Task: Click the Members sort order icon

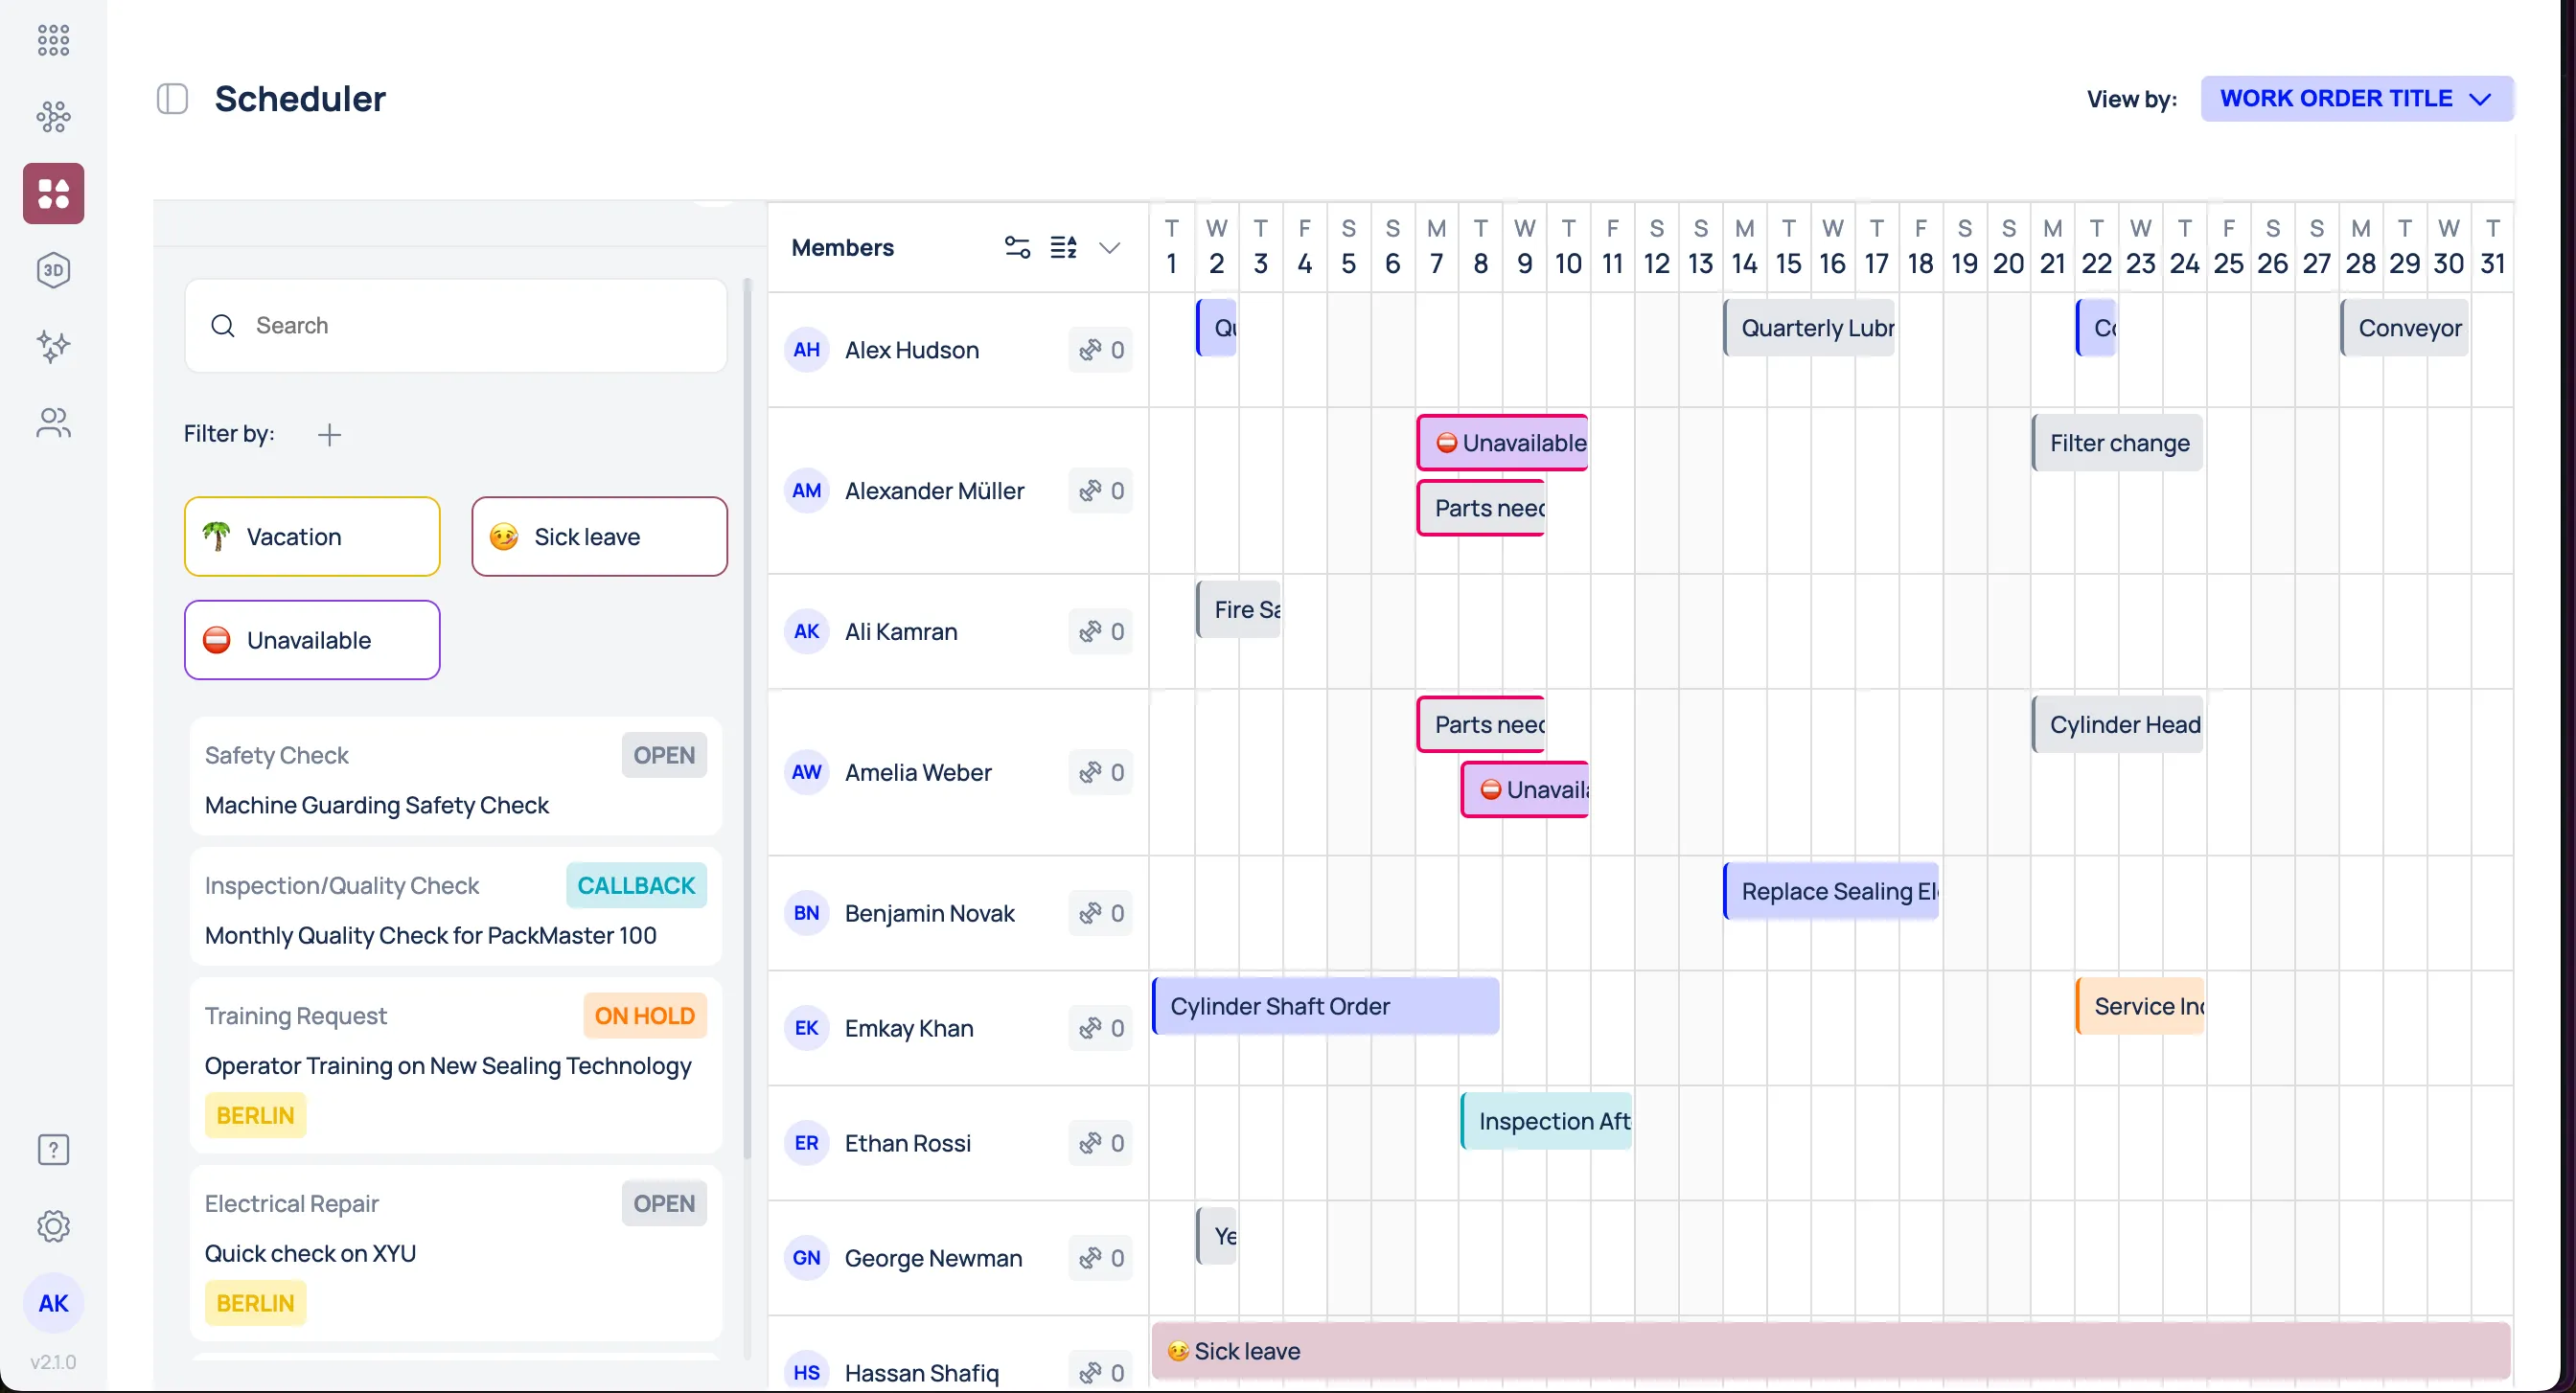Action: tap(1063, 247)
